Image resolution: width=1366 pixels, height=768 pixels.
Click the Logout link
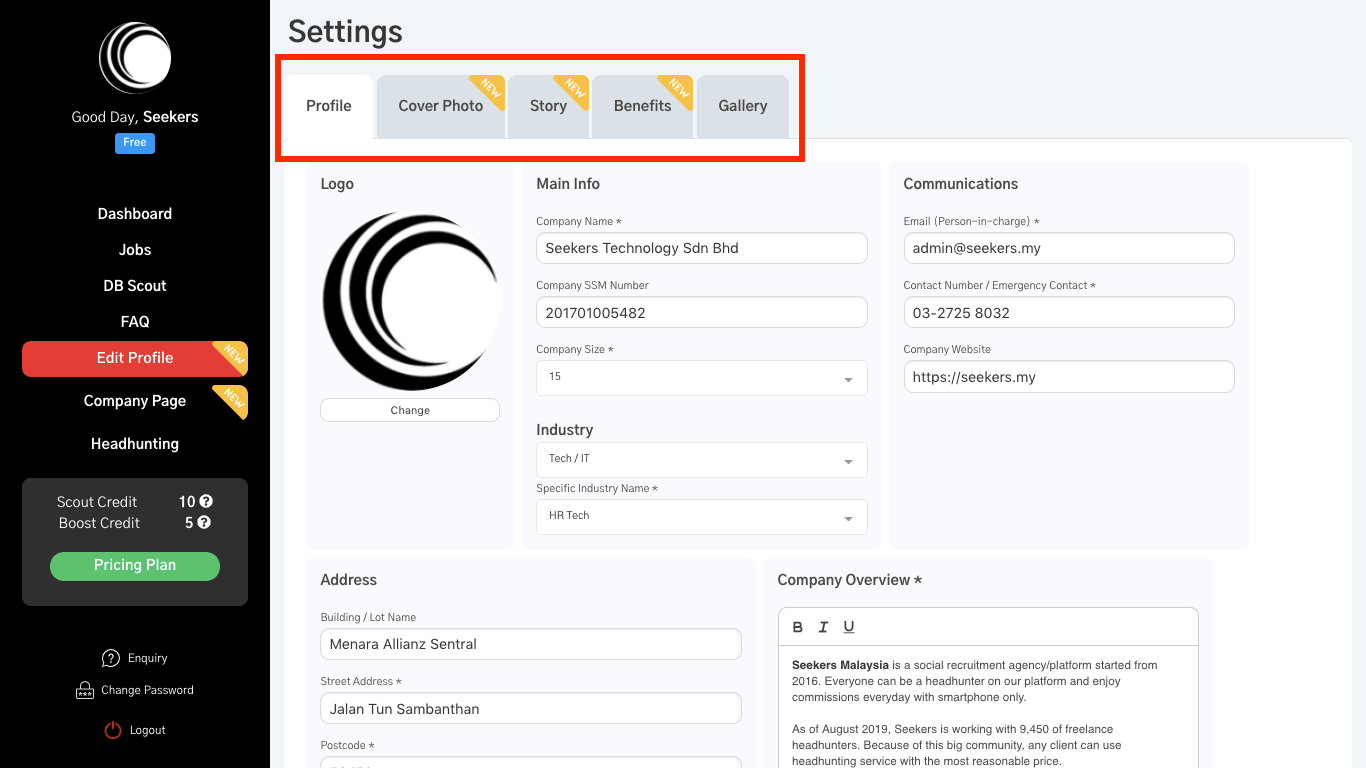coord(148,730)
